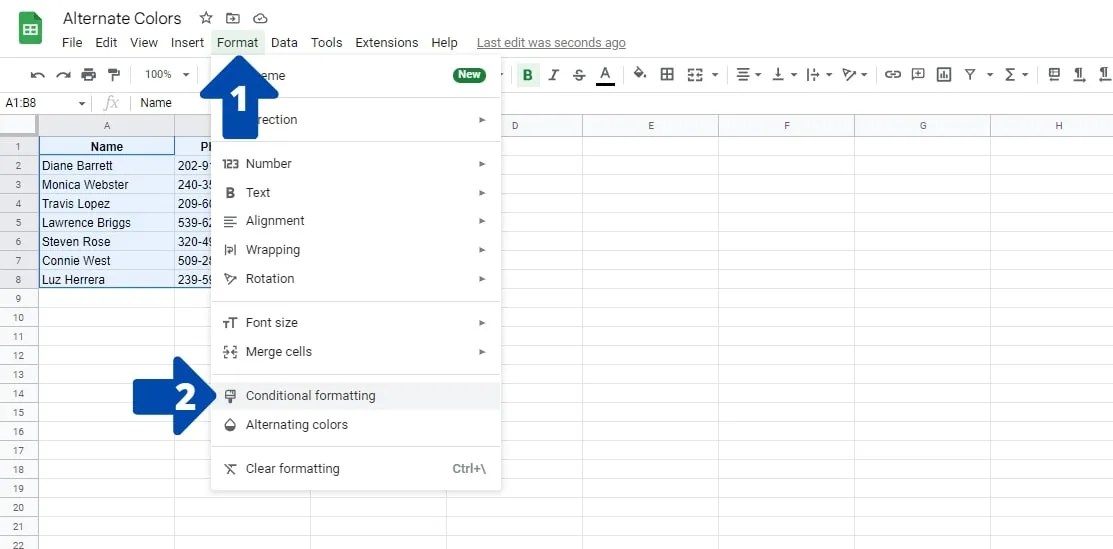
Task: Click the cloud document status icon
Action: 261,18
